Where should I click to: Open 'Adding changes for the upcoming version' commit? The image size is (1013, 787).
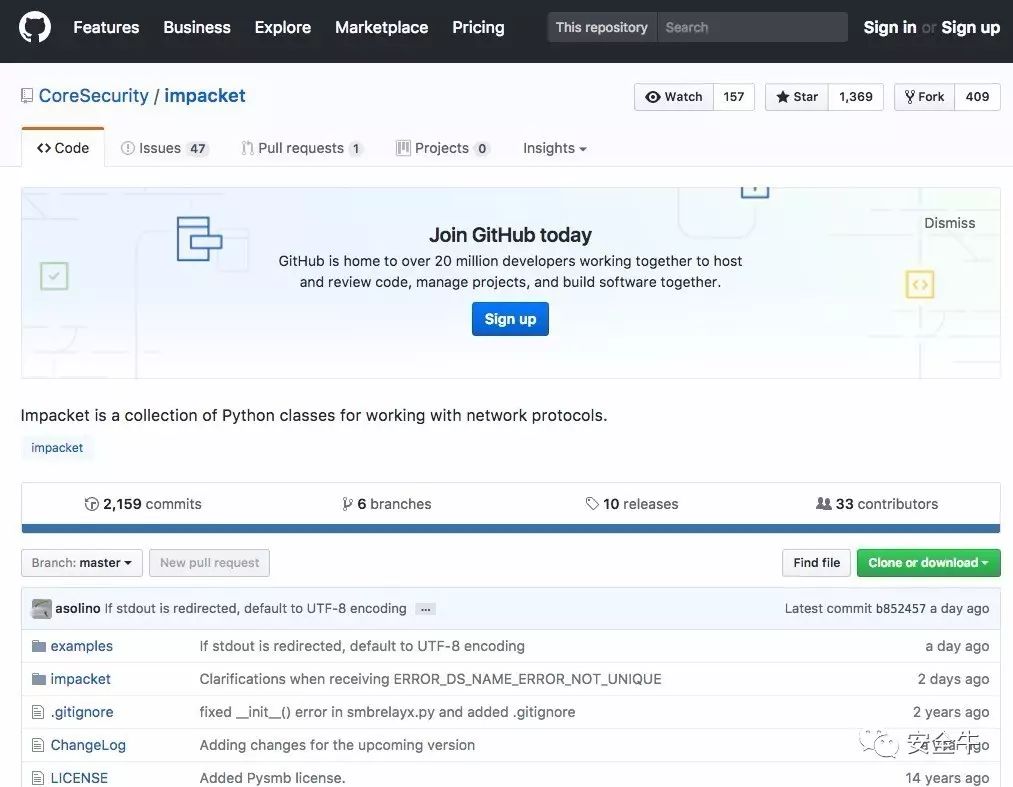click(x=337, y=745)
